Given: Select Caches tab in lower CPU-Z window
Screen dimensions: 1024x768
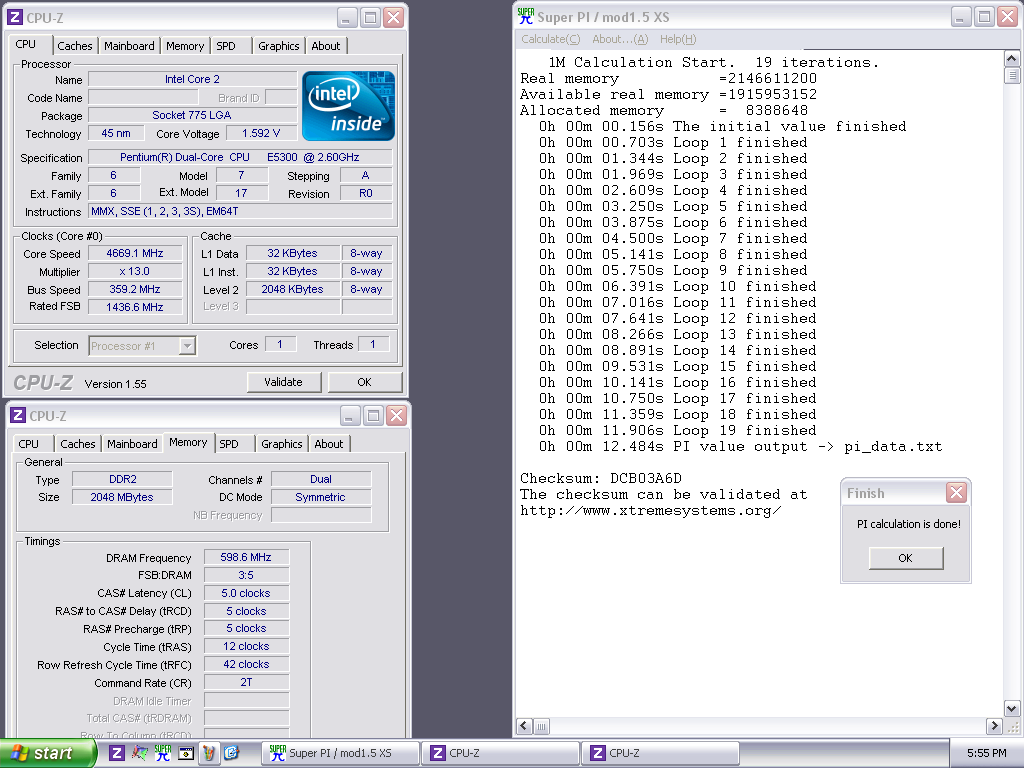Looking at the screenshot, I should 78,444.
